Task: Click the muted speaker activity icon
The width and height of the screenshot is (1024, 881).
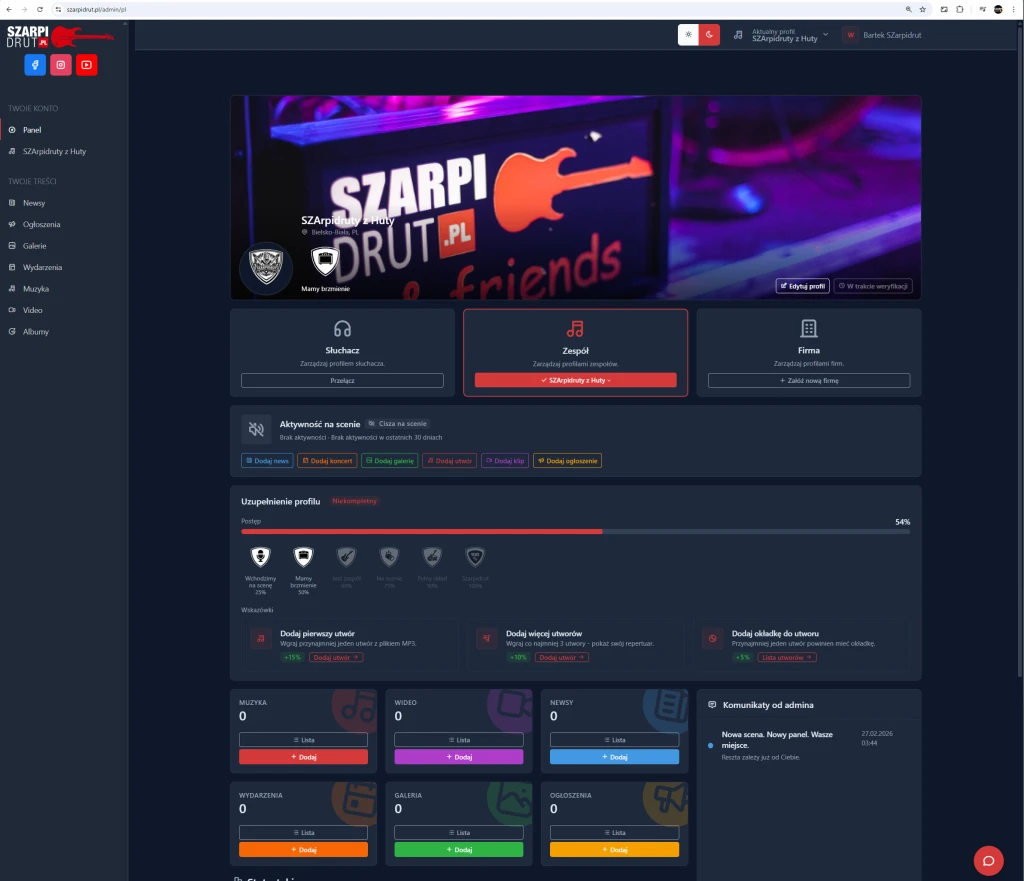Action: 256,429
